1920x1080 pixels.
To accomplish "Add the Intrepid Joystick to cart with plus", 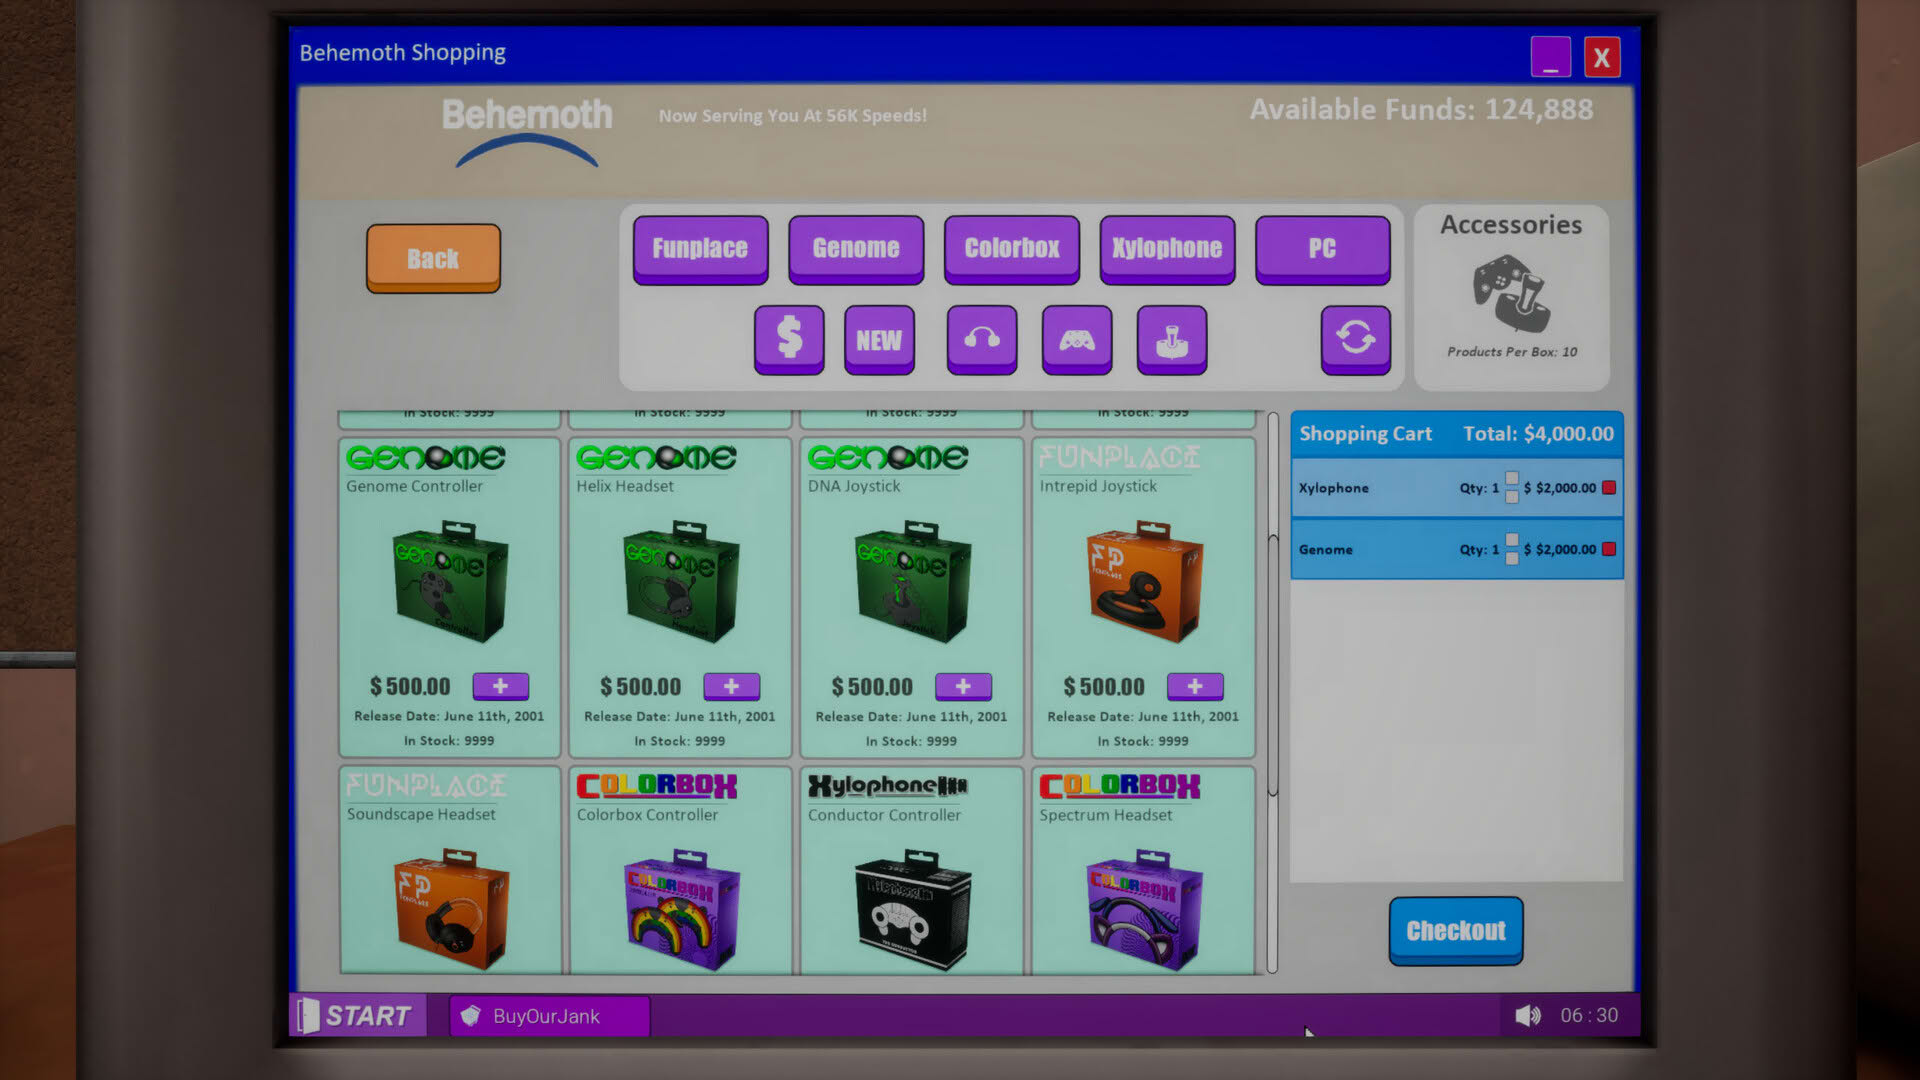I will pos(1195,686).
